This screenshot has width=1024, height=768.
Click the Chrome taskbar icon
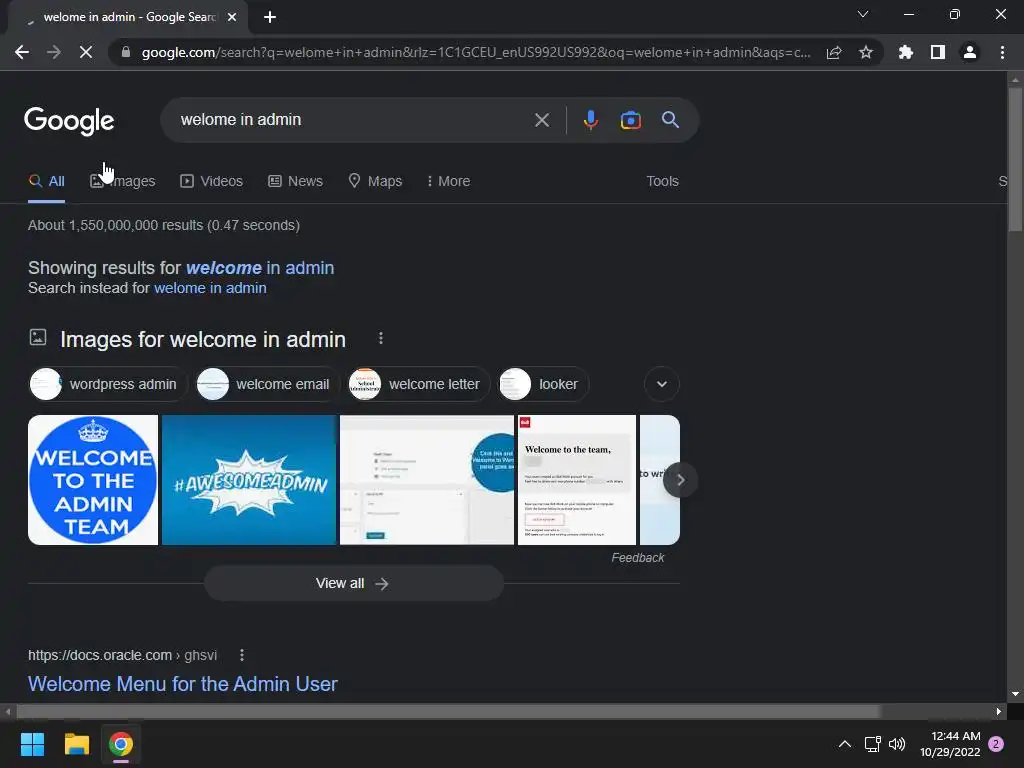[121, 744]
